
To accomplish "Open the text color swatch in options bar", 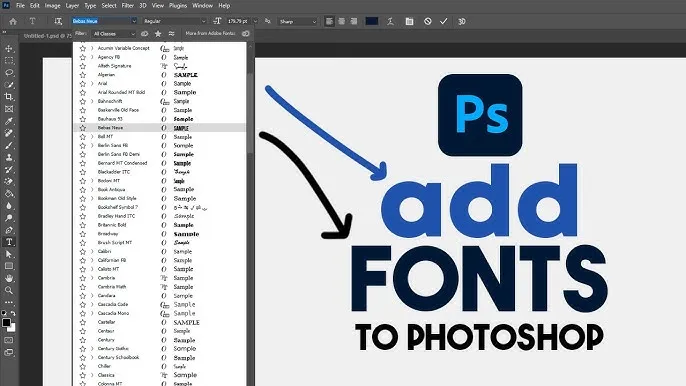I will click(372, 21).
